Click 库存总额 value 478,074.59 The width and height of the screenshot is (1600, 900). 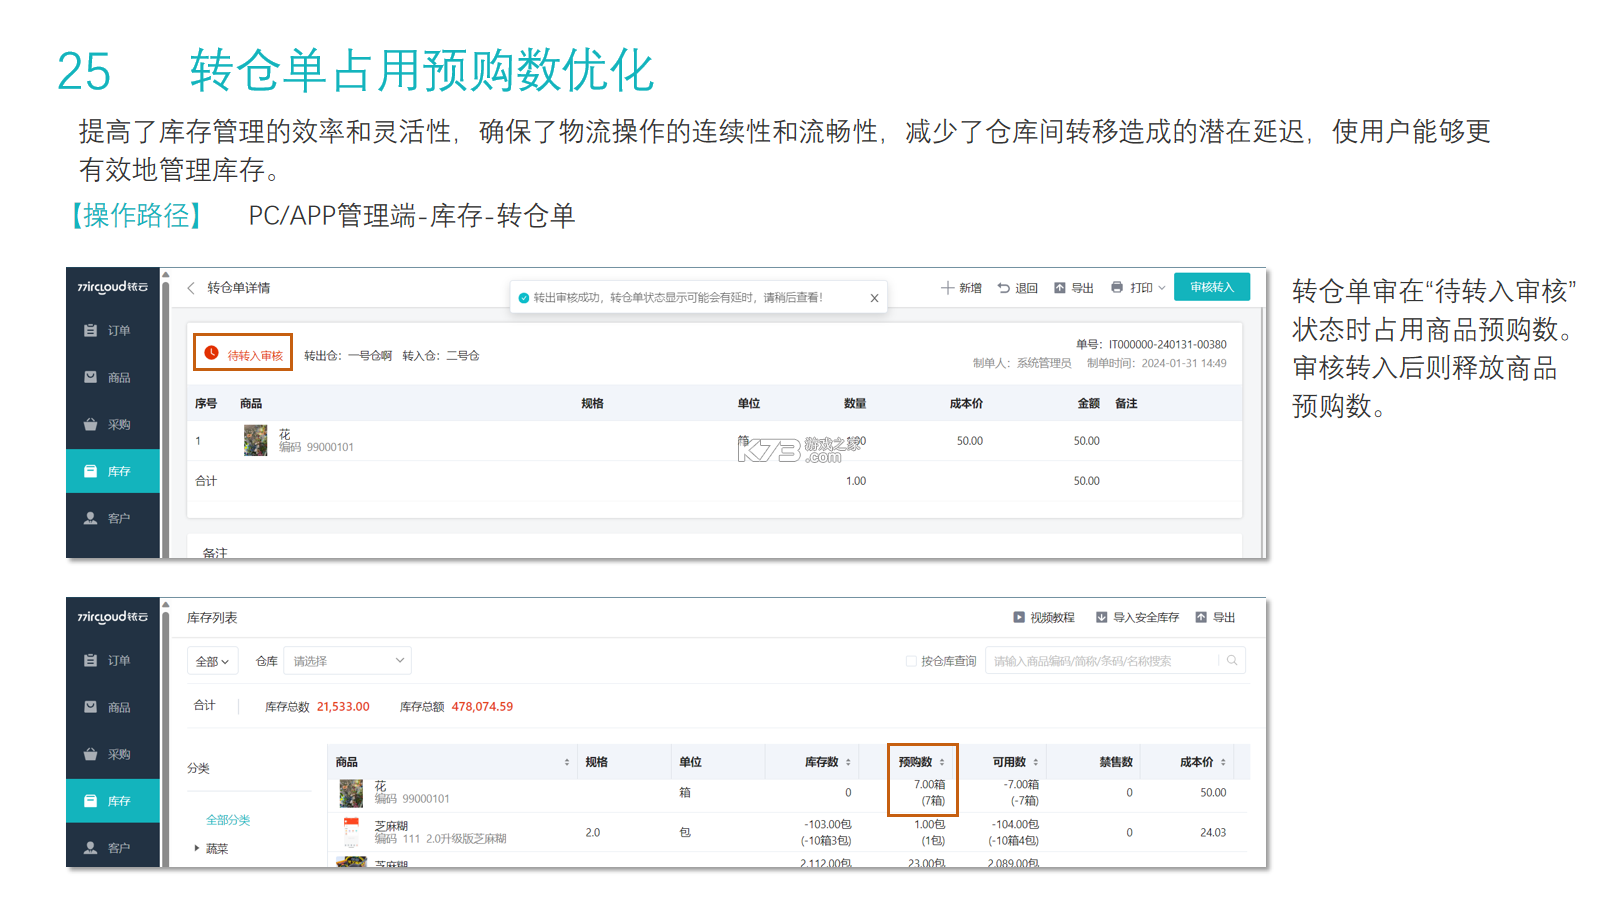click(x=482, y=707)
